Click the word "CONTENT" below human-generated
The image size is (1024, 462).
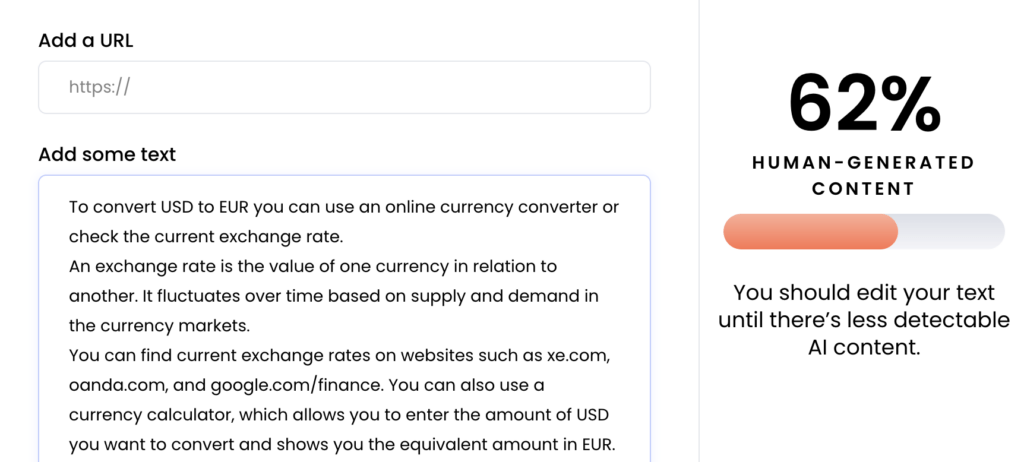pyautogui.click(x=863, y=190)
